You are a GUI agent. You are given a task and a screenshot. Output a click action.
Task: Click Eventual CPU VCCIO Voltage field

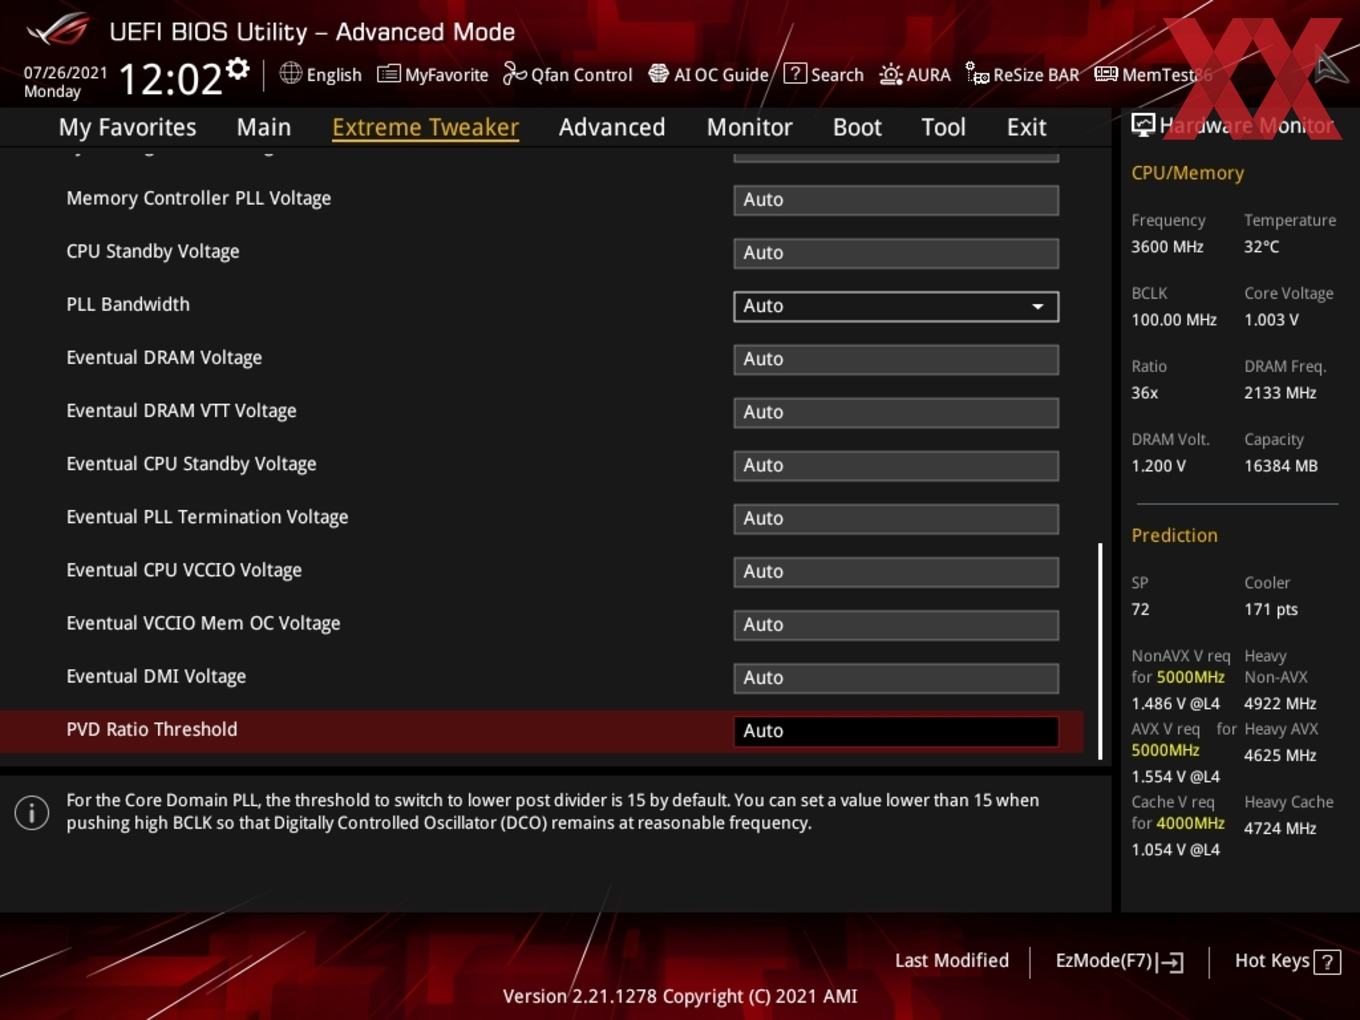896,571
